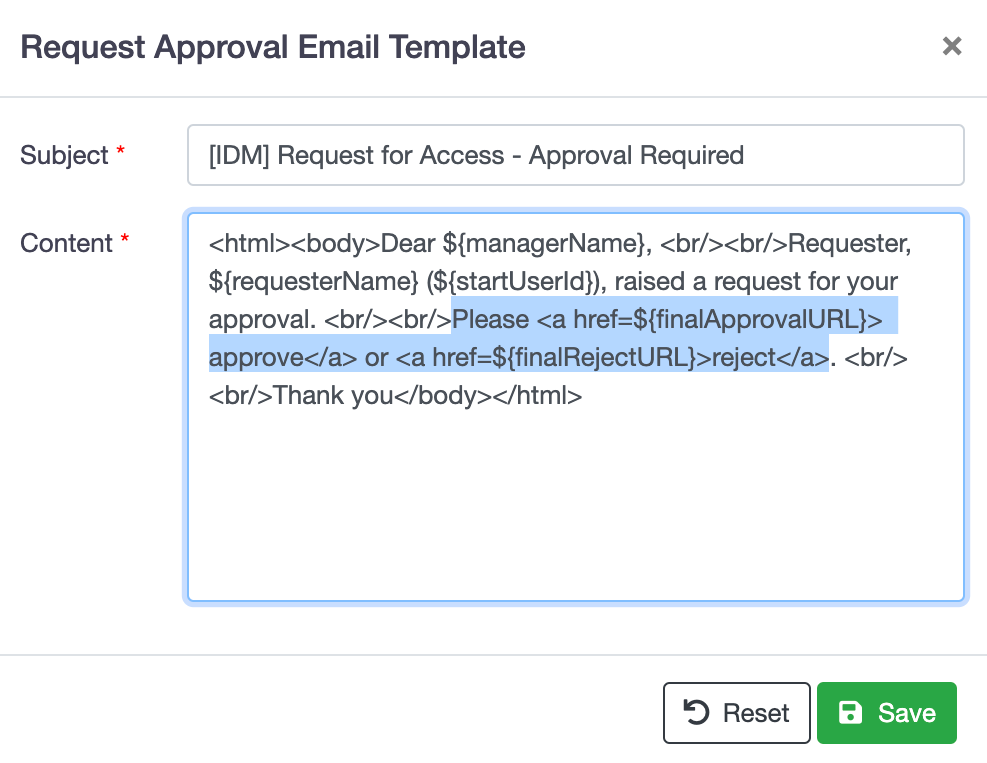Place cursor at "Thank you" in Content
This screenshot has width=987, height=763.
pos(333,395)
